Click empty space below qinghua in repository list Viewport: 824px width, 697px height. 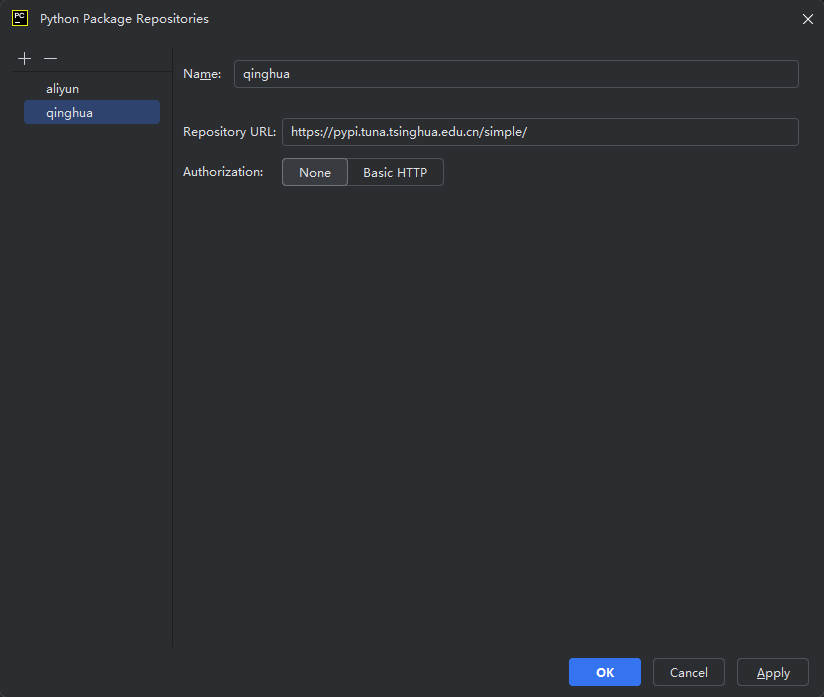point(90,350)
